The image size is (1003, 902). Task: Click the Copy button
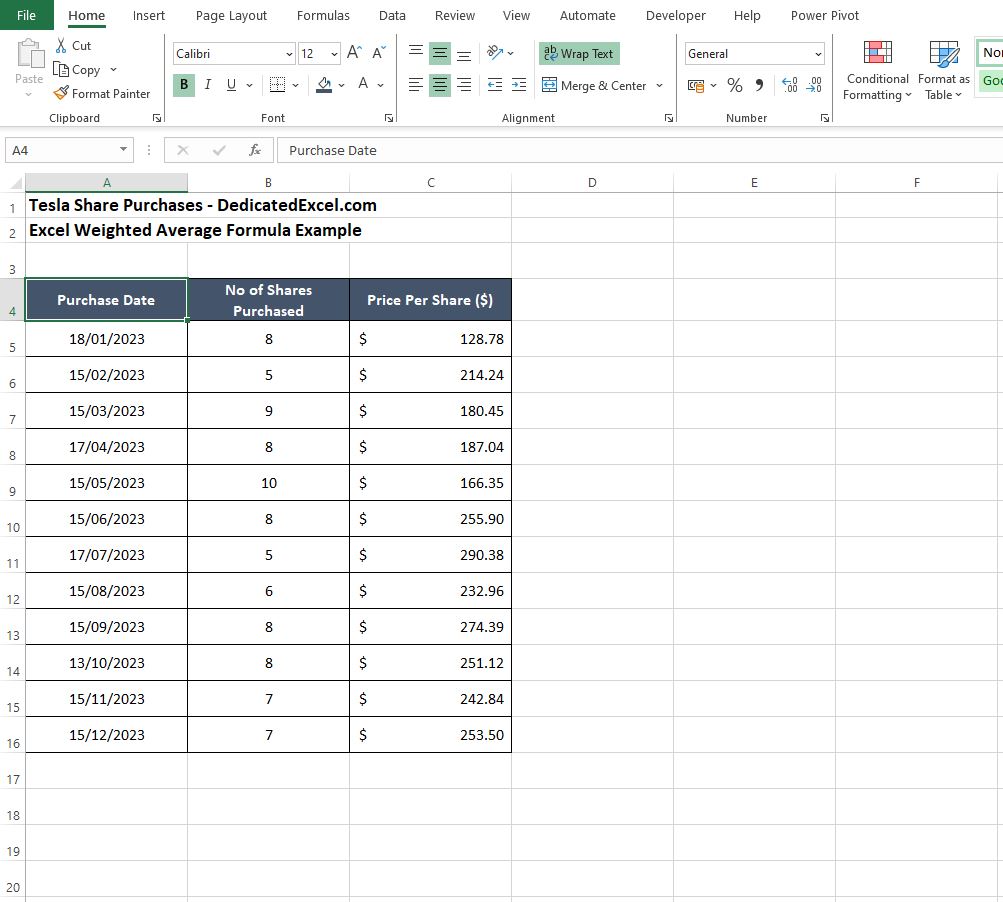pos(77,70)
